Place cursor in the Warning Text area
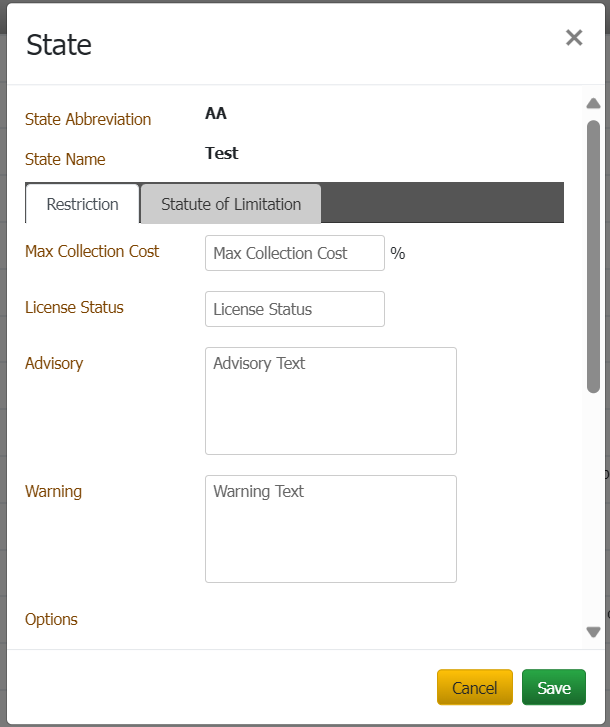 coord(330,529)
